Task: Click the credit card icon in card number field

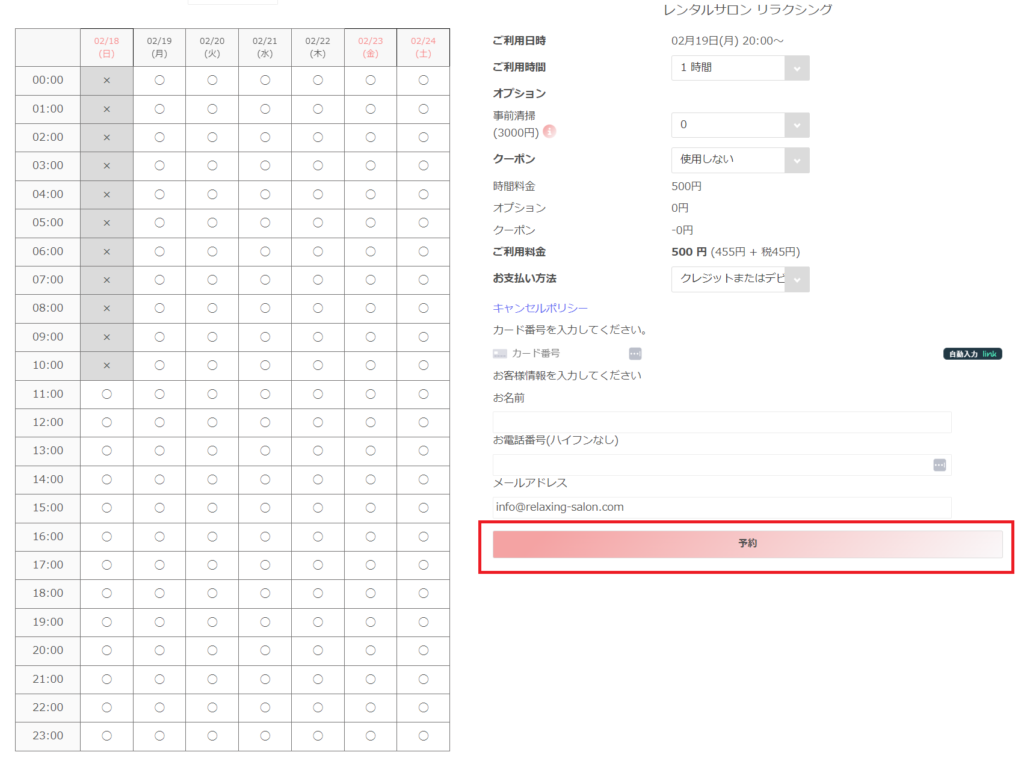Action: (500, 353)
